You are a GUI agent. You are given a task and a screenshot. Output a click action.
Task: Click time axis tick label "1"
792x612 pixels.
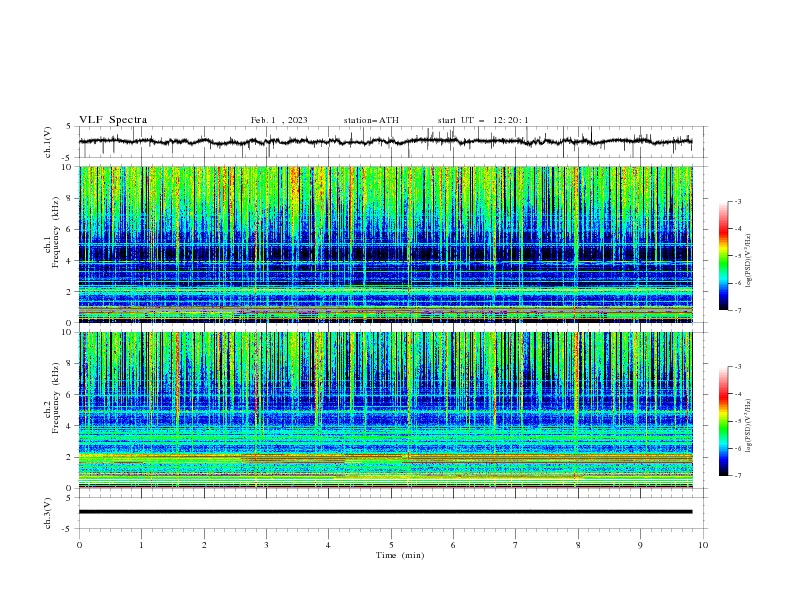141,545
